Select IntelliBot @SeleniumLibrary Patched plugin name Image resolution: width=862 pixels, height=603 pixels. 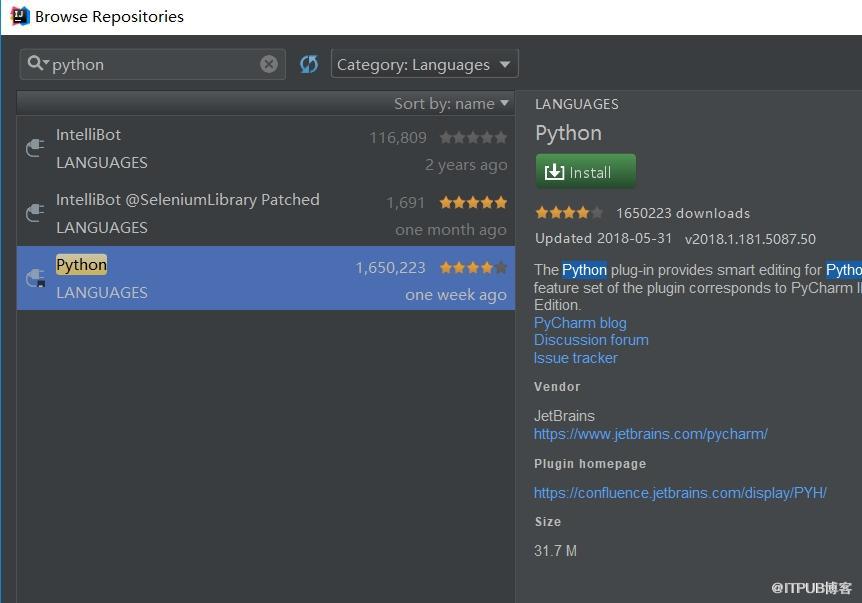pos(187,200)
